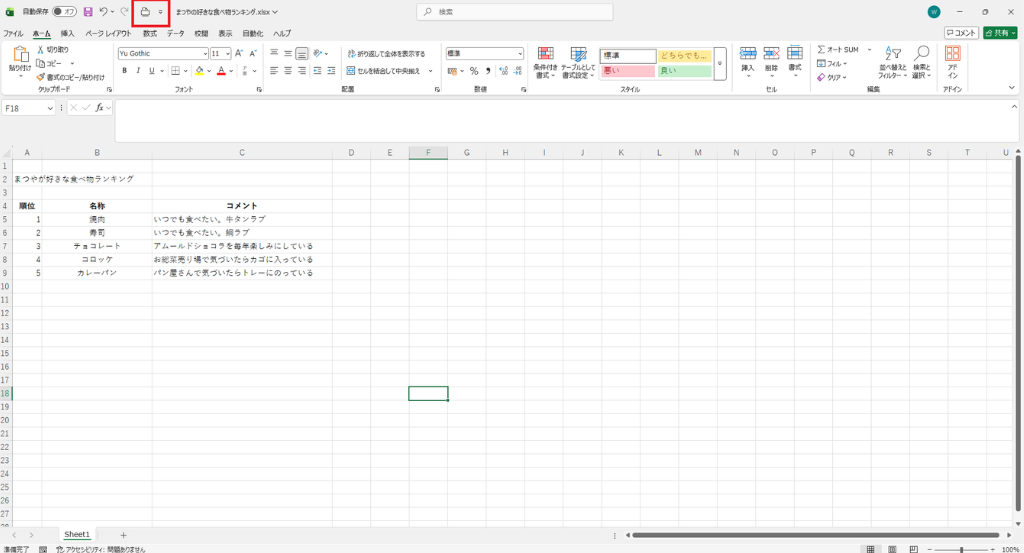Click the Share (共有) button

pos(1000,33)
